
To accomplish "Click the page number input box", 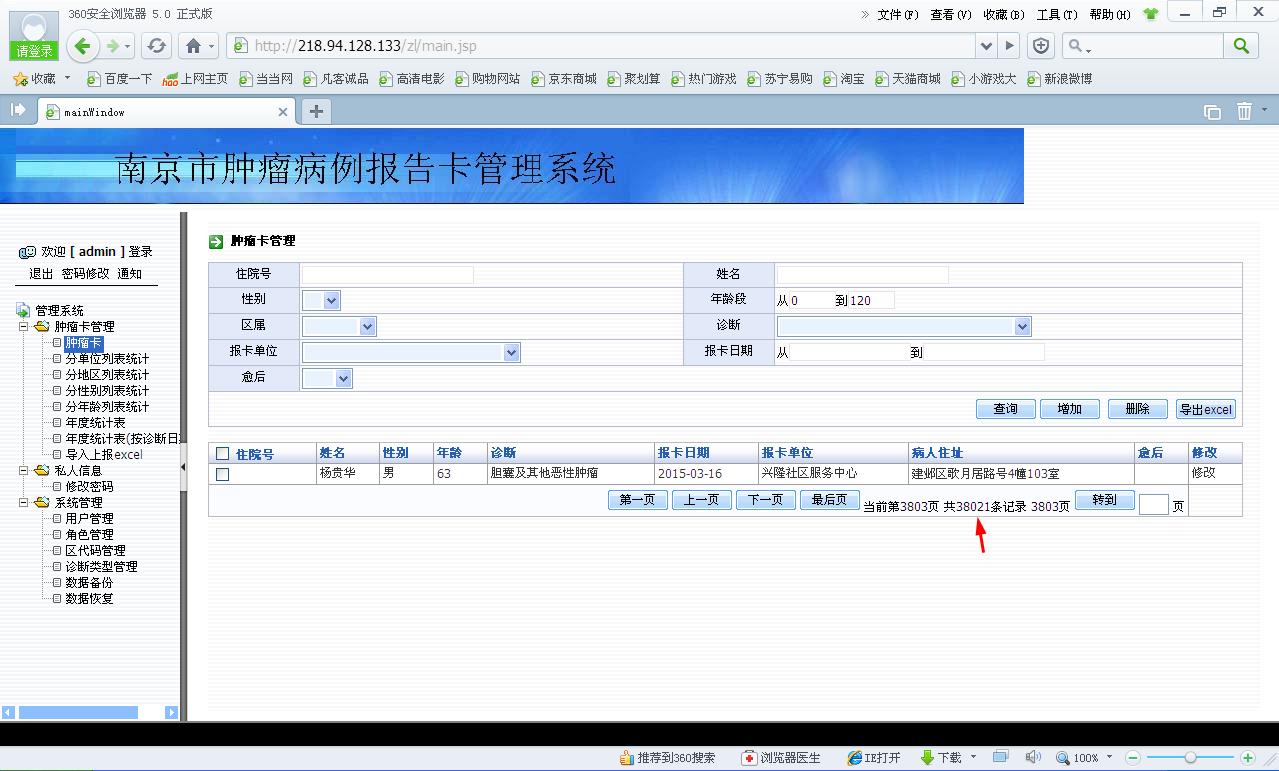I will click(x=1153, y=505).
